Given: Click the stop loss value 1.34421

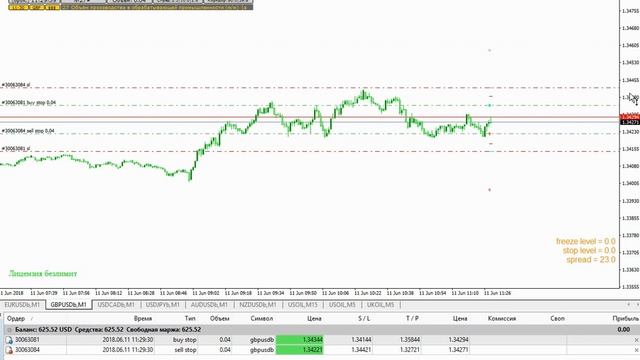Looking at the screenshot, I should click(x=361, y=350).
